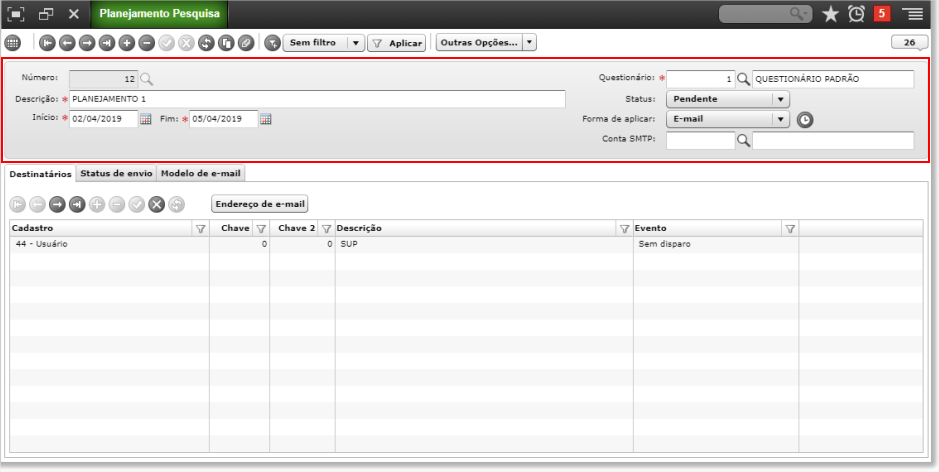Filter the Chave column
The image size is (939, 472).
point(261,229)
